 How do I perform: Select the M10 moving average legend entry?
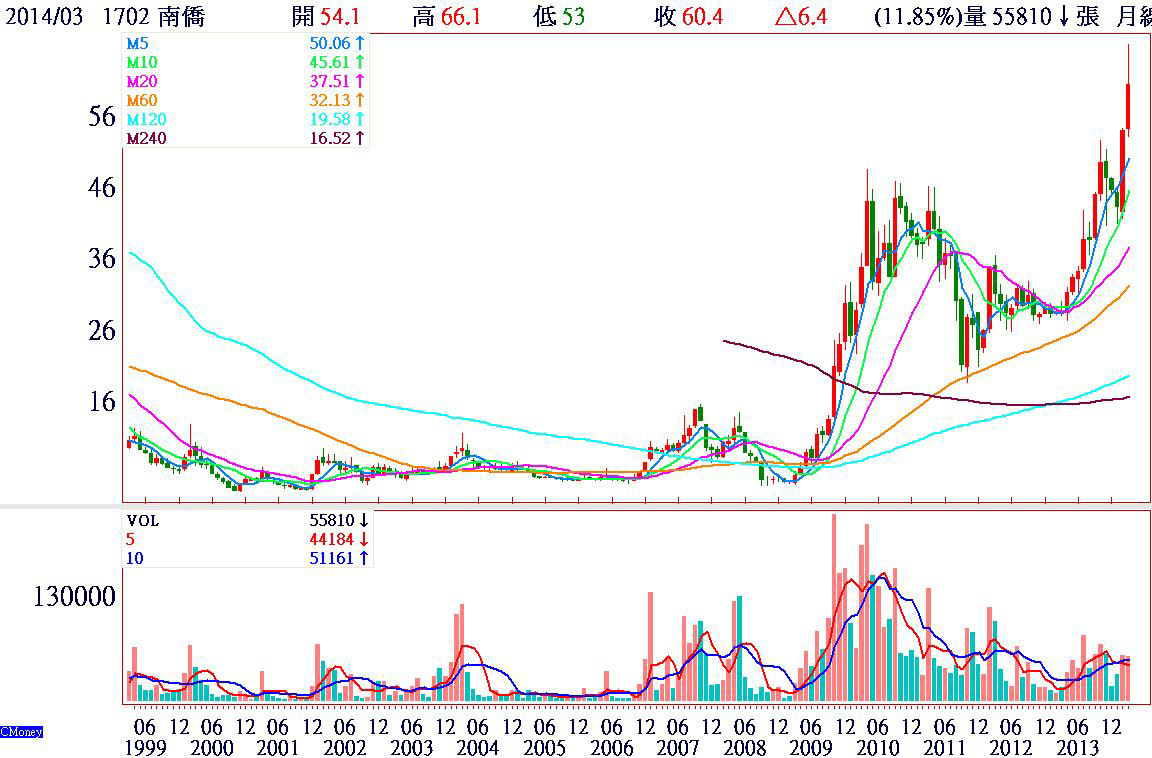tap(140, 63)
